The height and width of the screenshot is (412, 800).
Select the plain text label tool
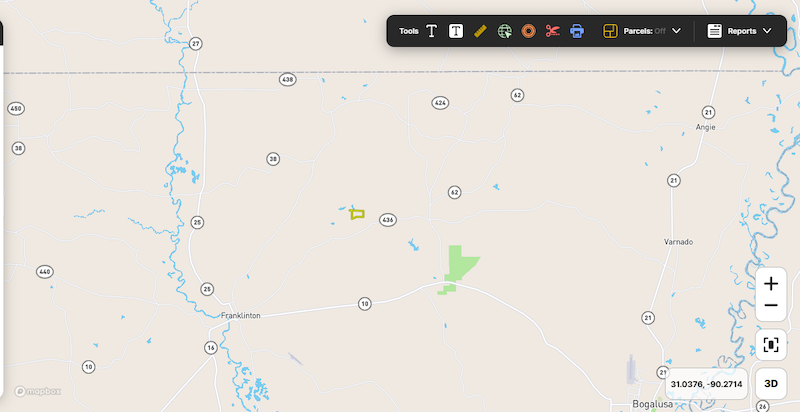coord(432,31)
